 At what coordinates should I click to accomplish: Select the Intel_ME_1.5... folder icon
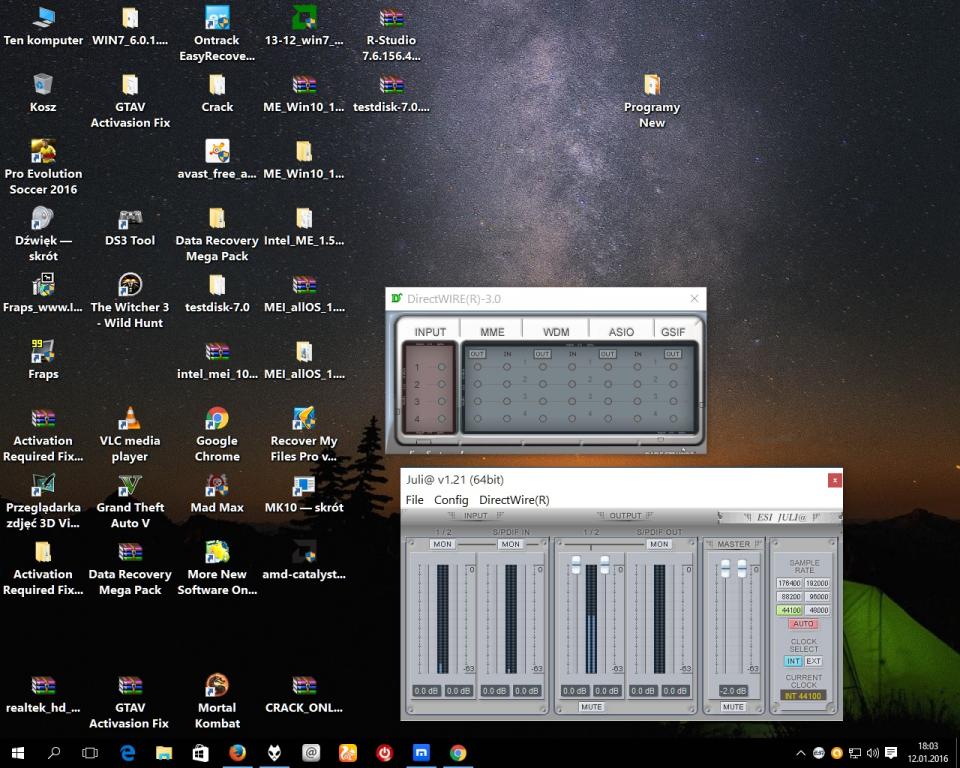click(304, 228)
